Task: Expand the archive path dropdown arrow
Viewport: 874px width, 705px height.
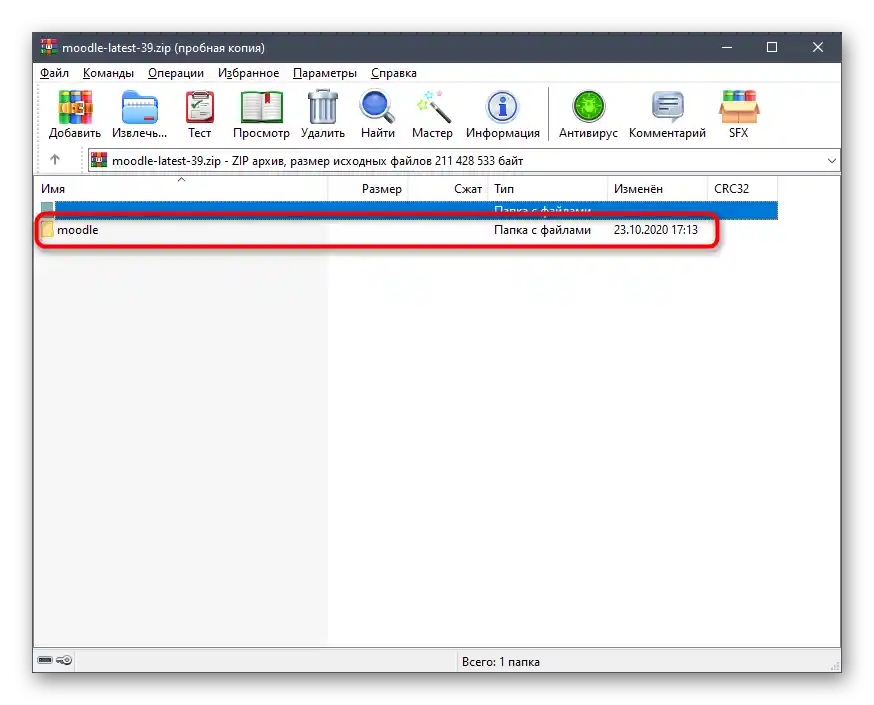Action: point(831,161)
